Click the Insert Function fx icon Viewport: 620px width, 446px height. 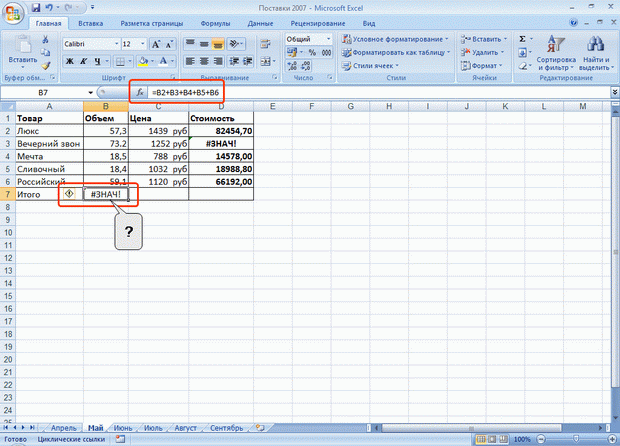click(x=140, y=92)
